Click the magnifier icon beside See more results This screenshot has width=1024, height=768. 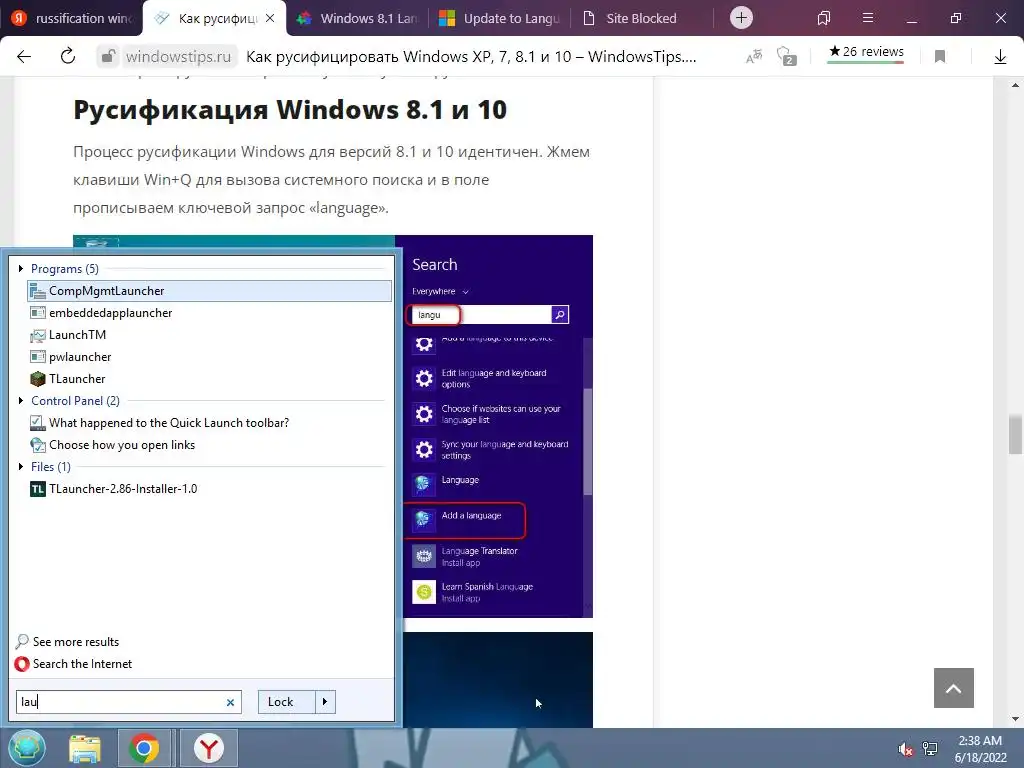(x=22, y=641)
